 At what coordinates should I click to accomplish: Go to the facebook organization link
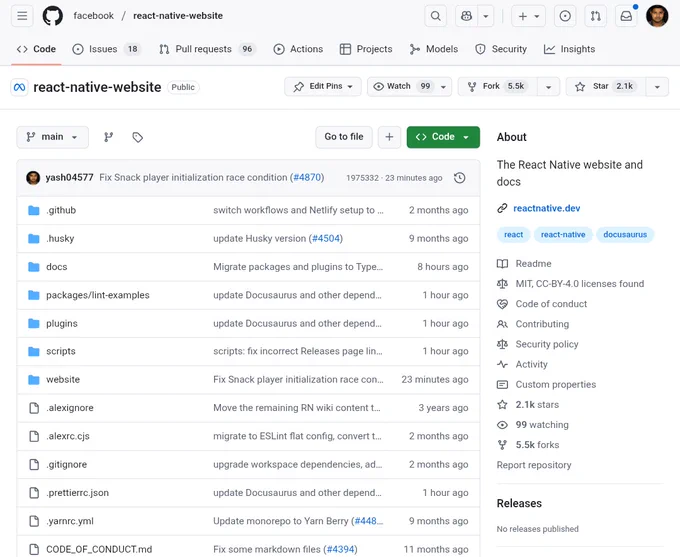93,16
